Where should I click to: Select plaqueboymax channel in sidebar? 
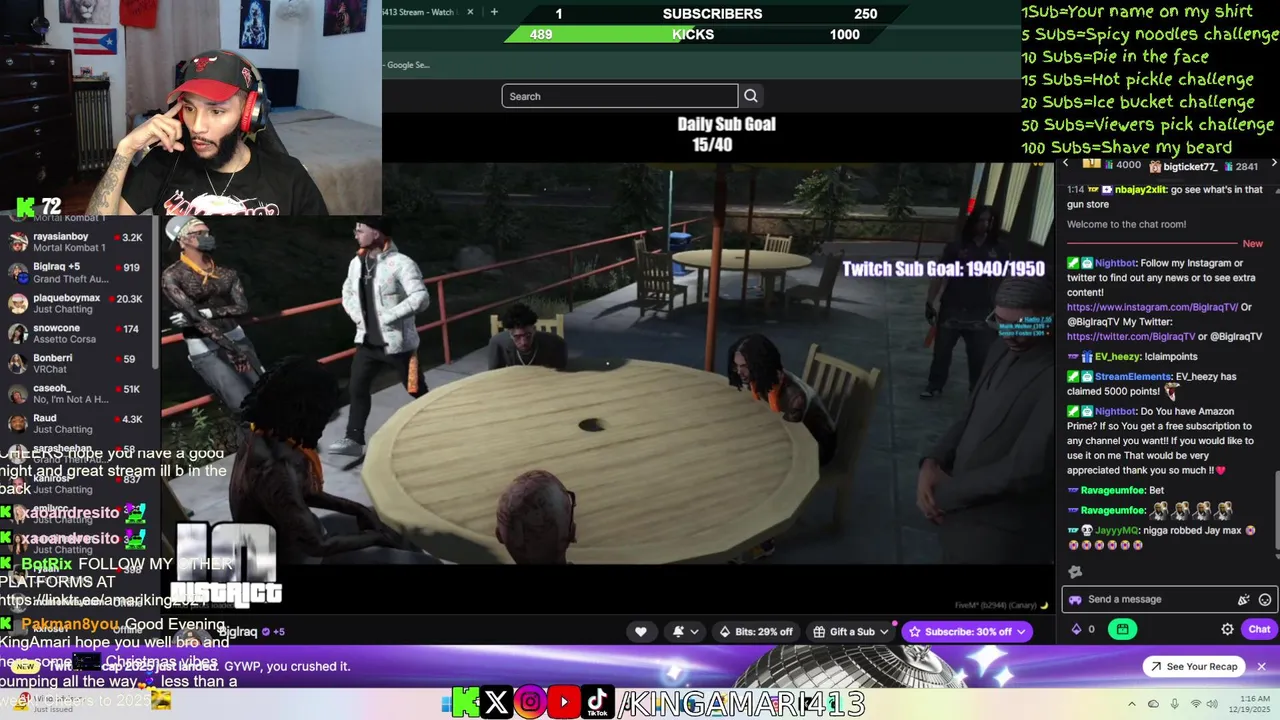[x=78, y=303]
